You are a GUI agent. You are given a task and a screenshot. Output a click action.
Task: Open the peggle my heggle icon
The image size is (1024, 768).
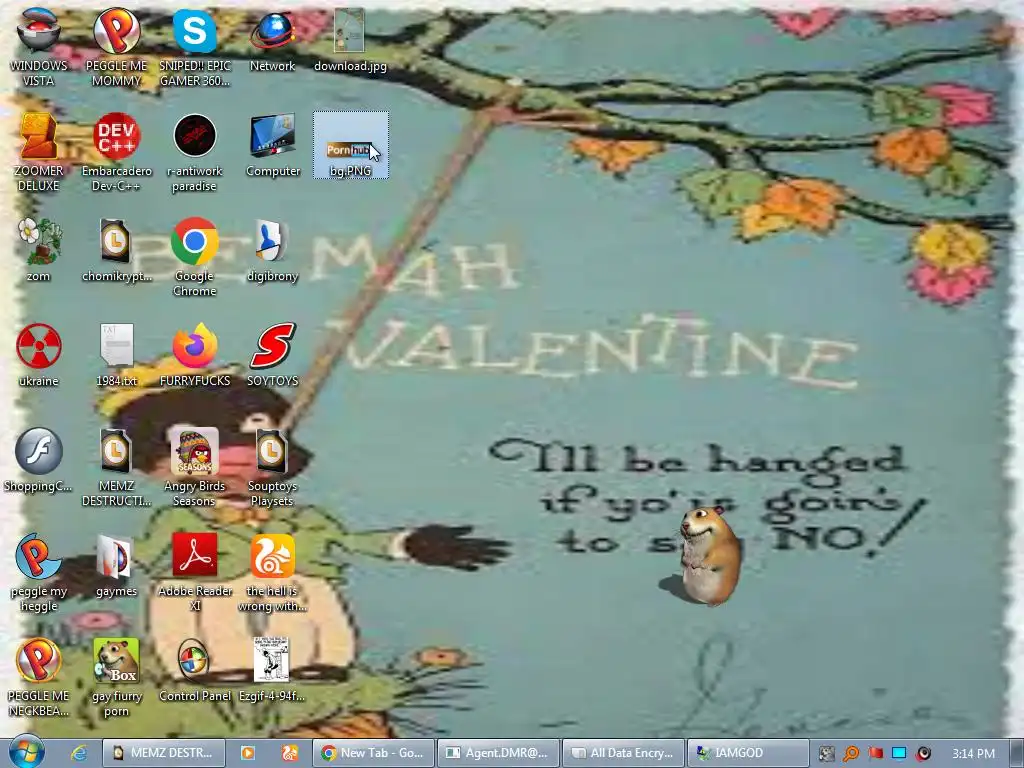coord(39,572)
